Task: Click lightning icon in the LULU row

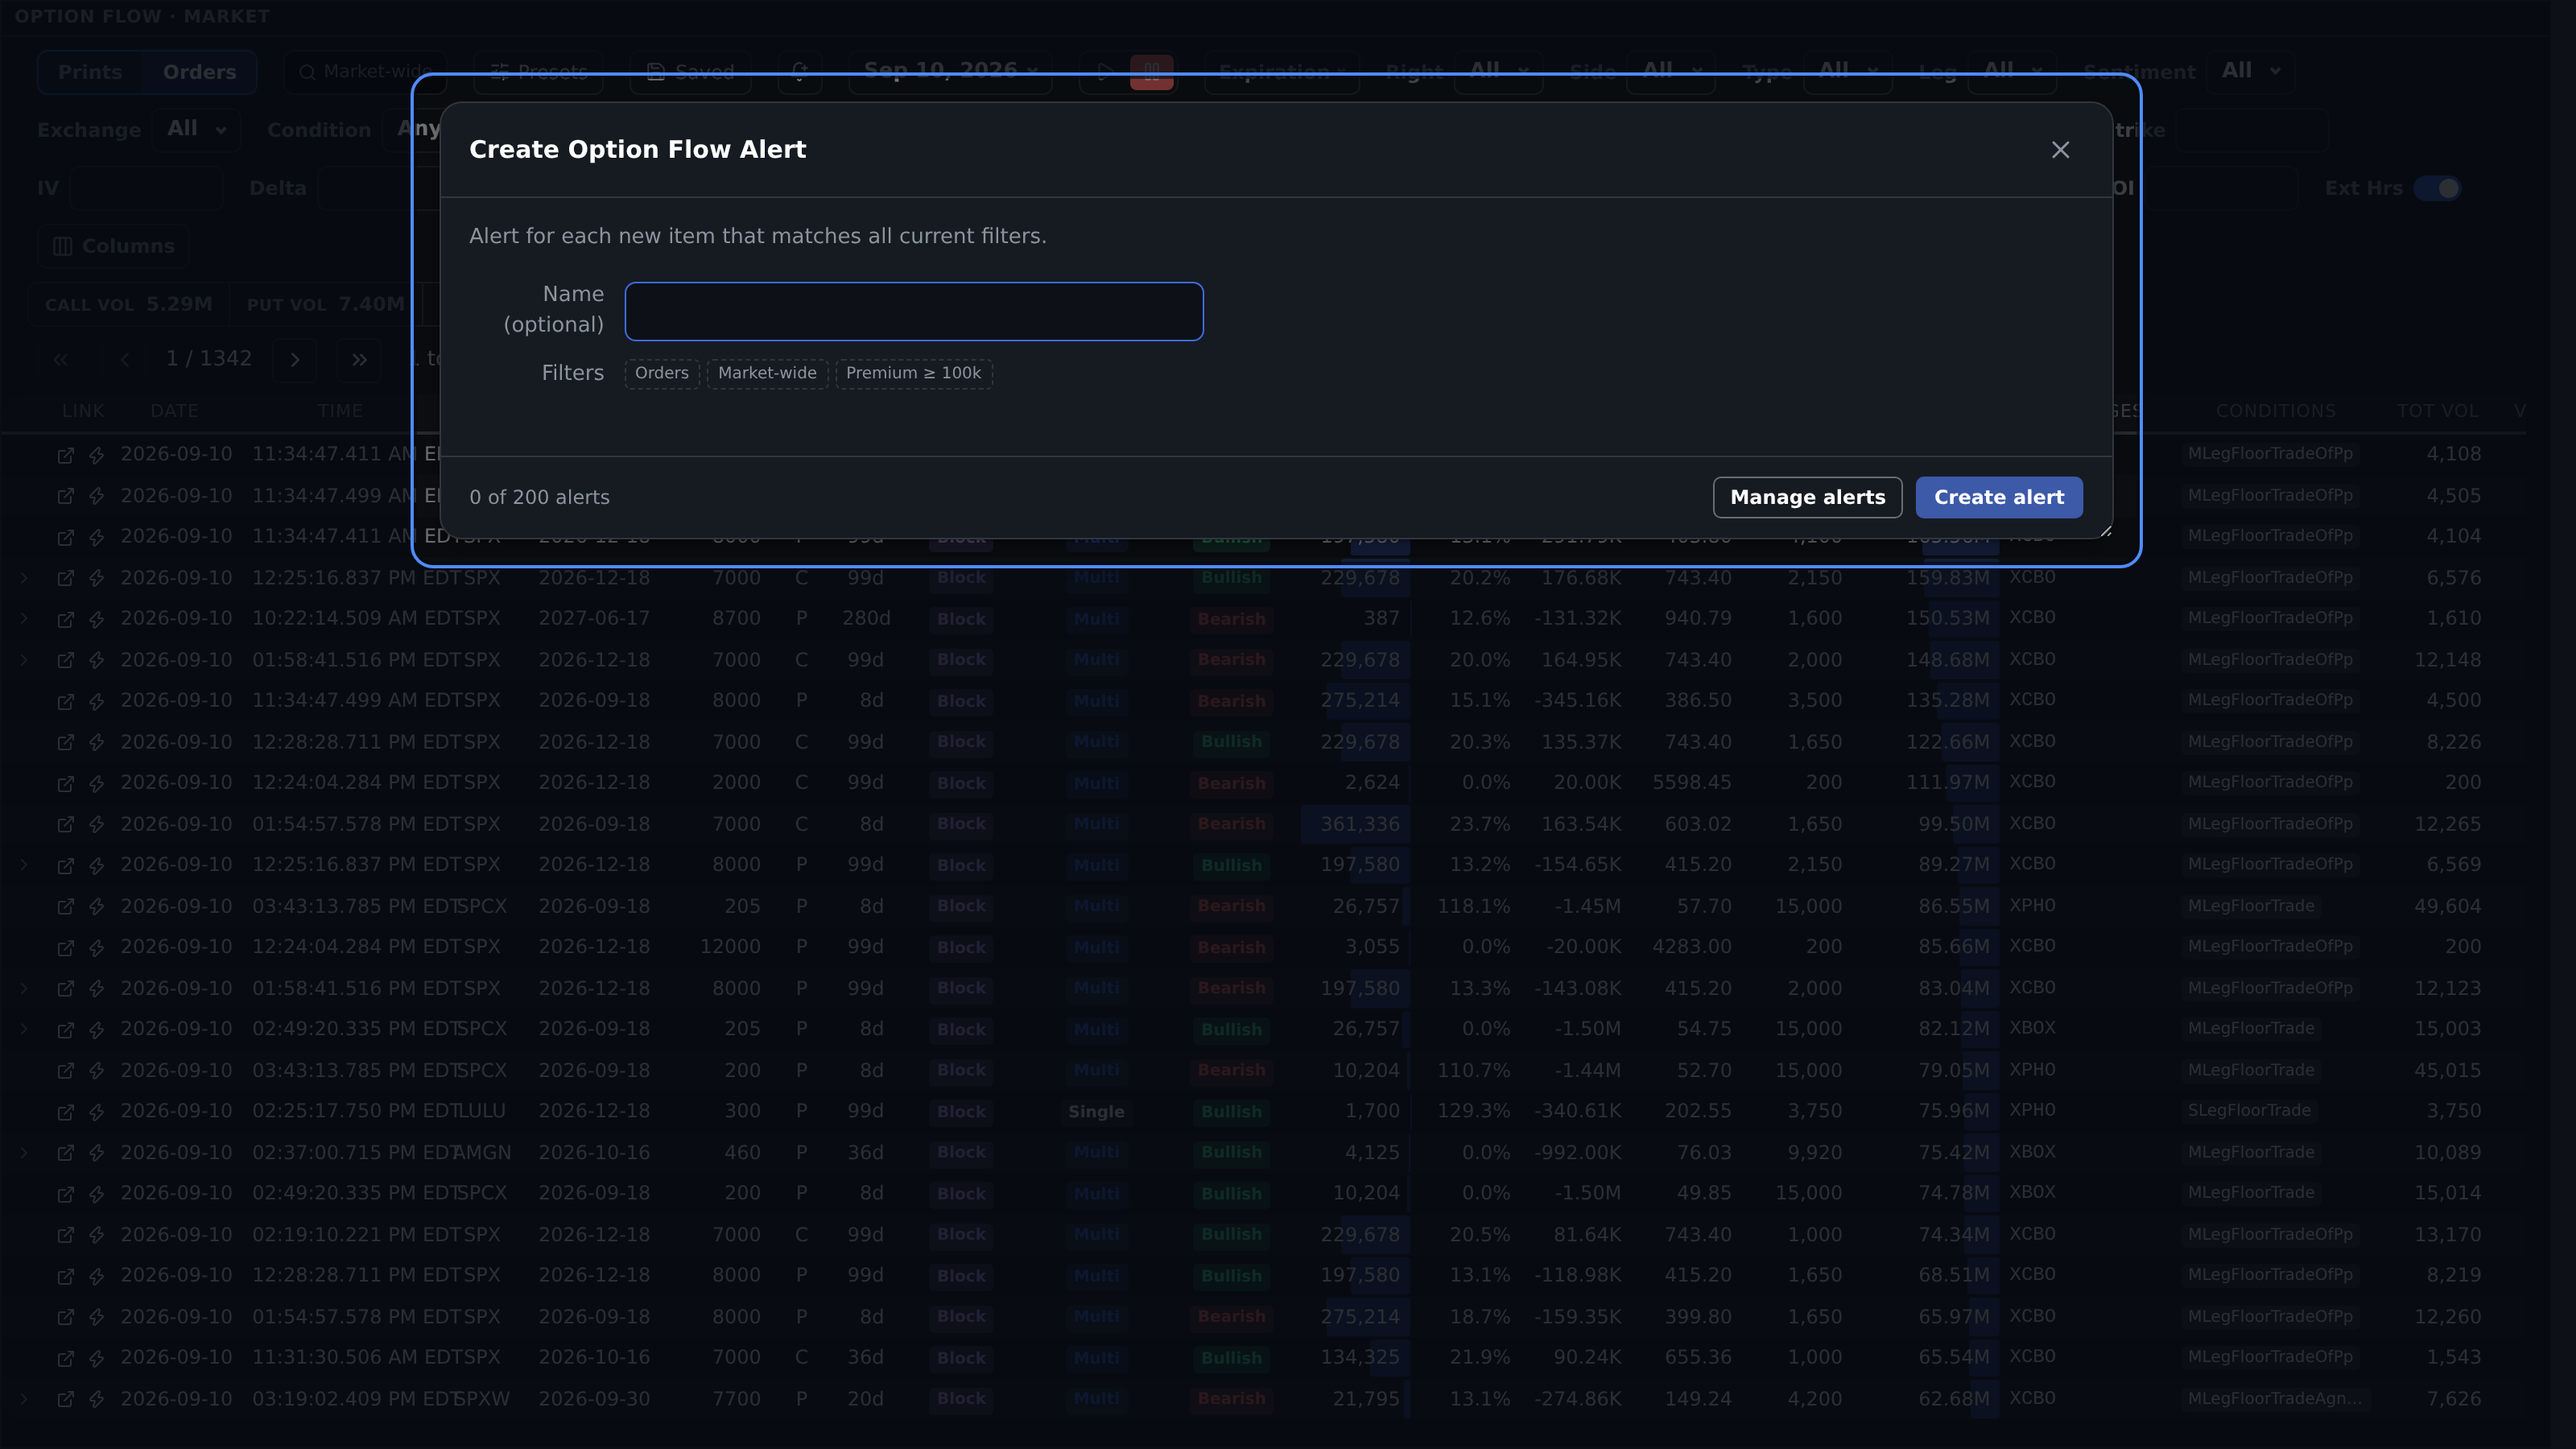Action: point(97,1112)
